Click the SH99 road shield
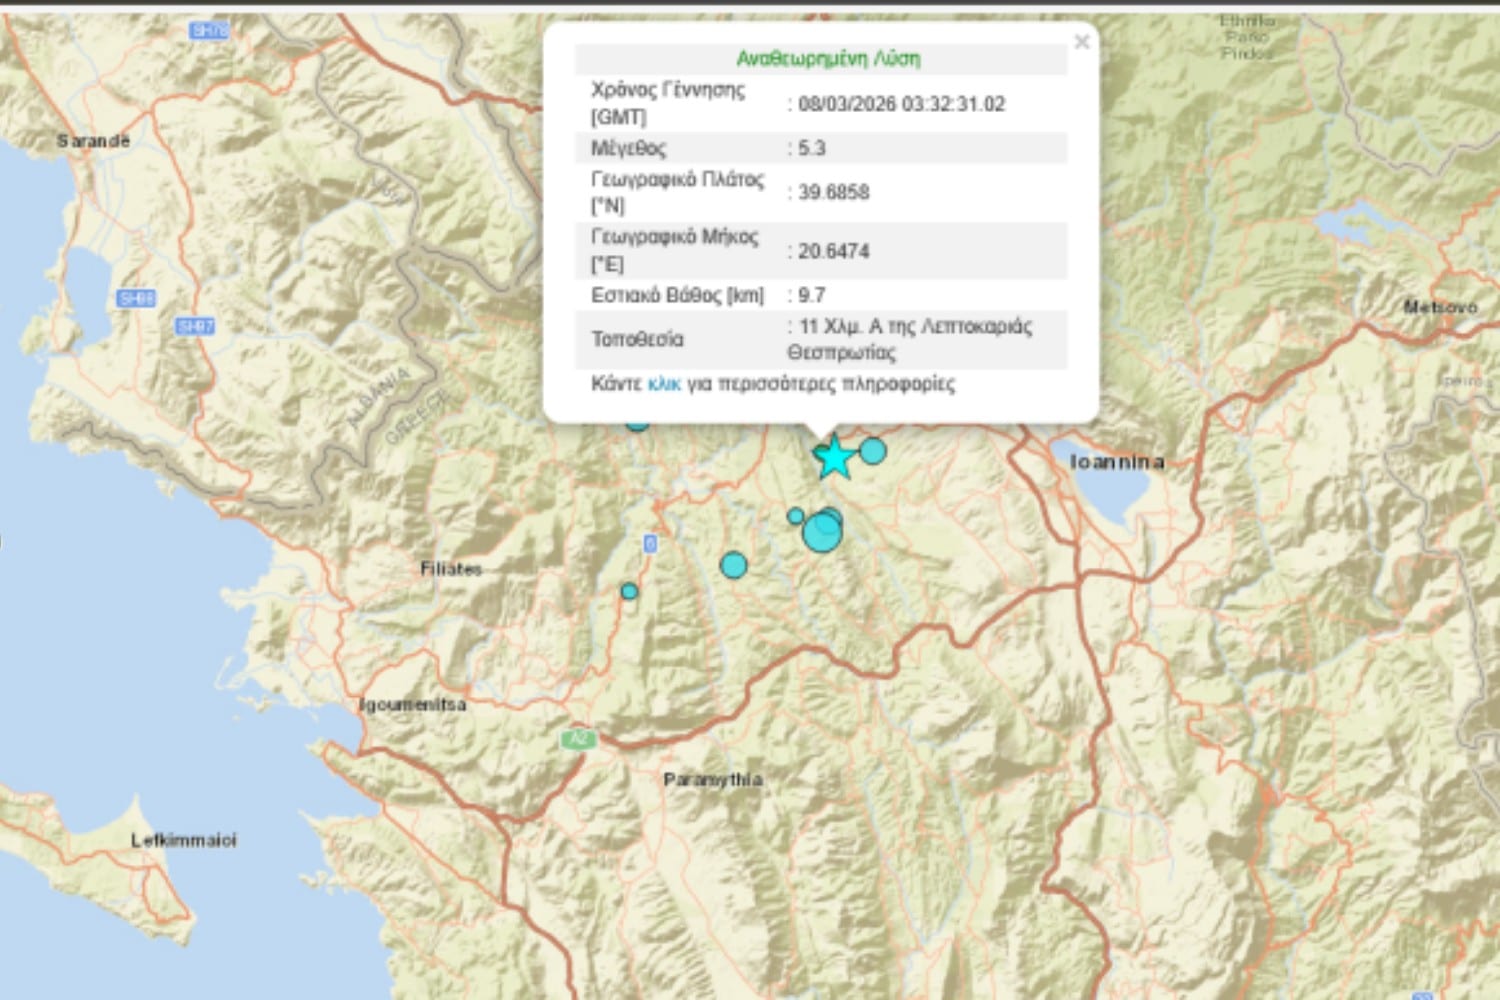 tap(136, 298)
